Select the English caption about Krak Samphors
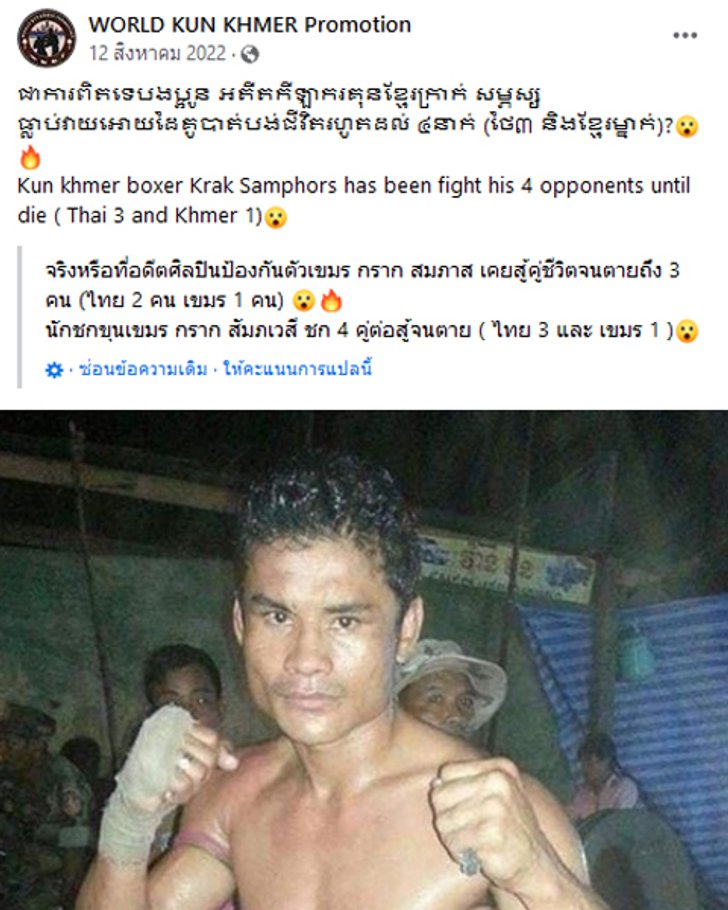The width and height of the screenshot is (728, 910). (354, 200)
